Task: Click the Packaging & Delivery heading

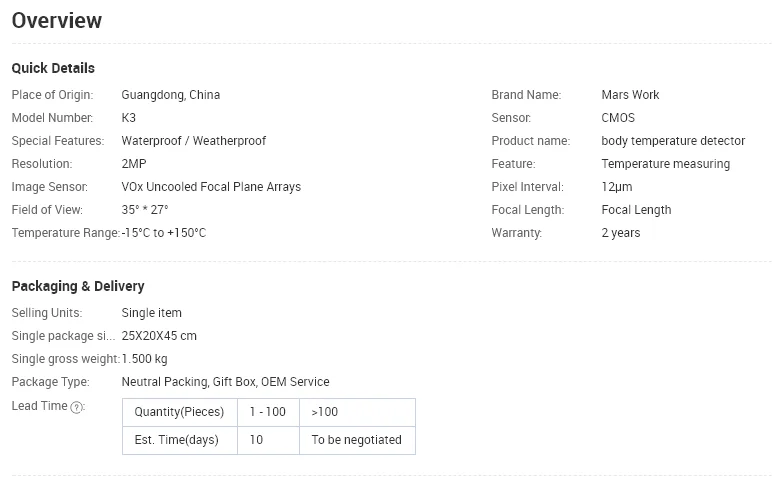Action: click(78, 286)
